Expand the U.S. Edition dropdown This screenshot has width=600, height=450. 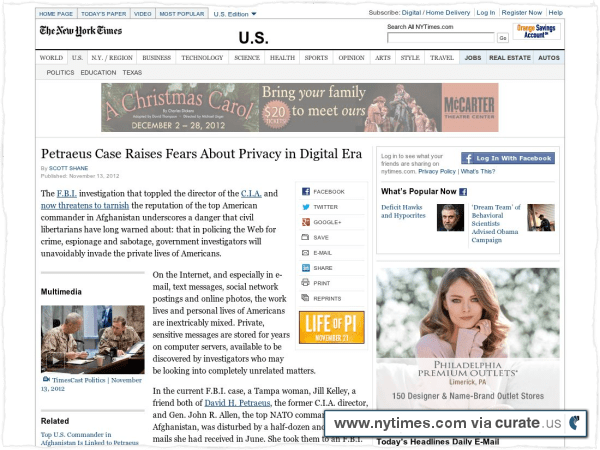pyautogui.click(x=235, y=14)
